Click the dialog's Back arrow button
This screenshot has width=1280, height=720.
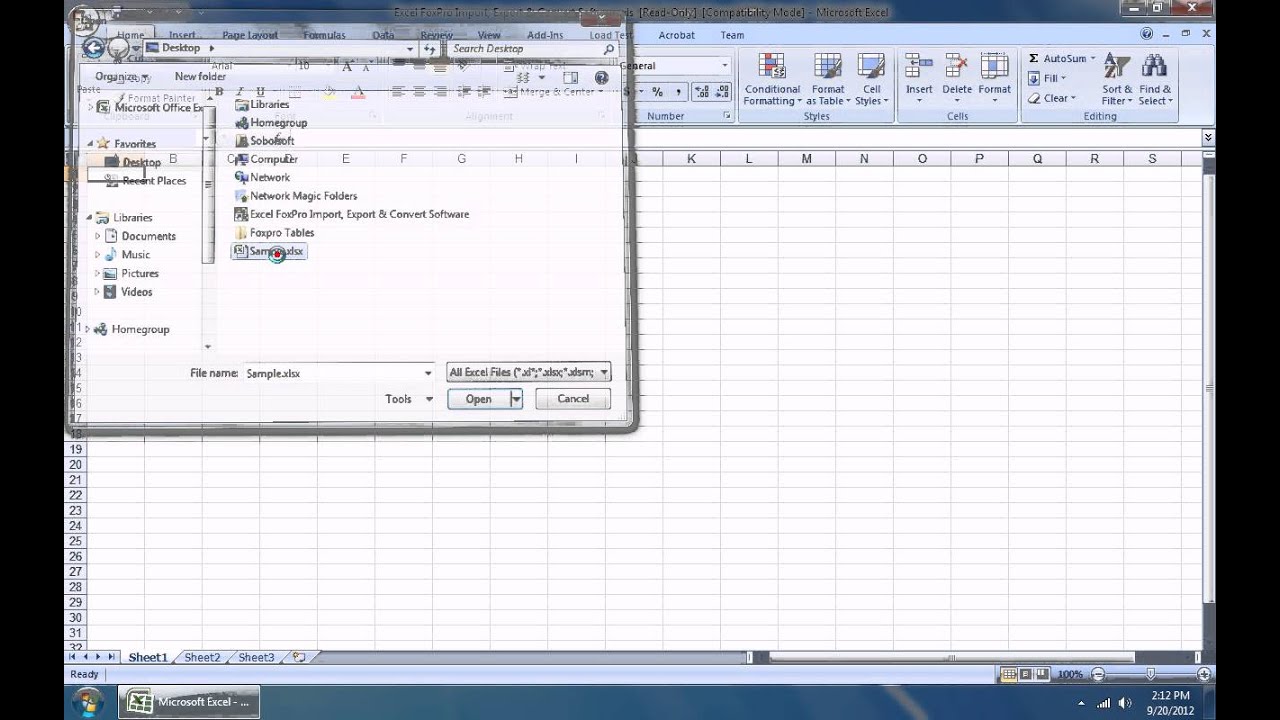click(x=94, y=48)
